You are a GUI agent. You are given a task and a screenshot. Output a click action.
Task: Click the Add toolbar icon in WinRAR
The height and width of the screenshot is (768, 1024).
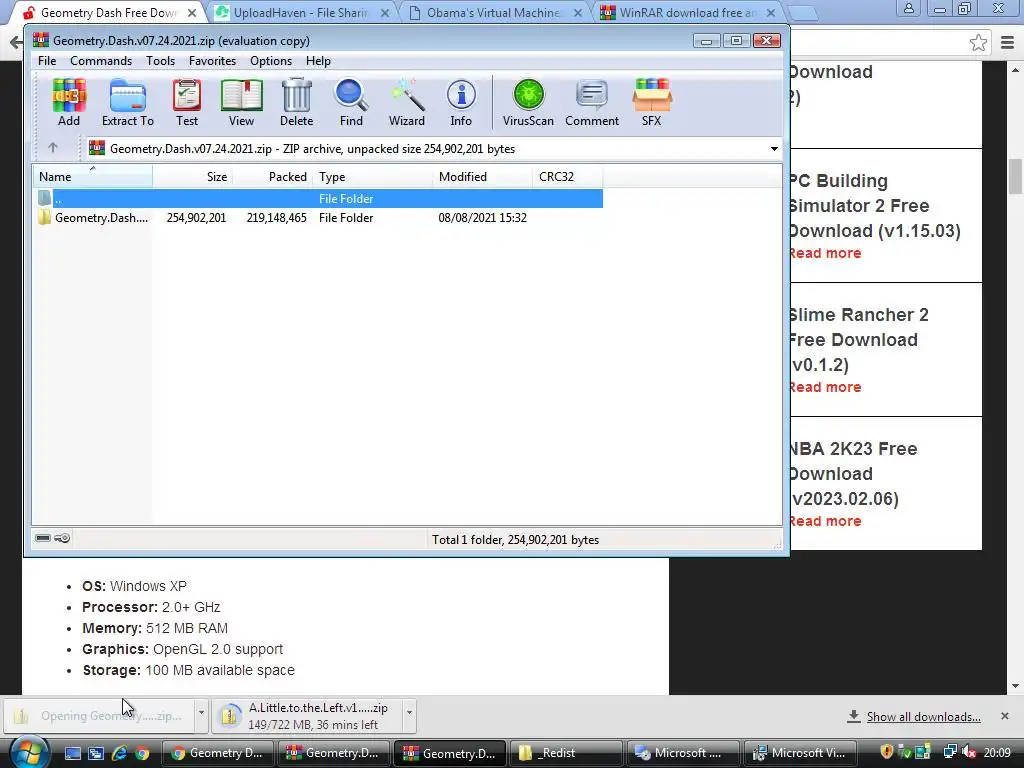[69, 102]
